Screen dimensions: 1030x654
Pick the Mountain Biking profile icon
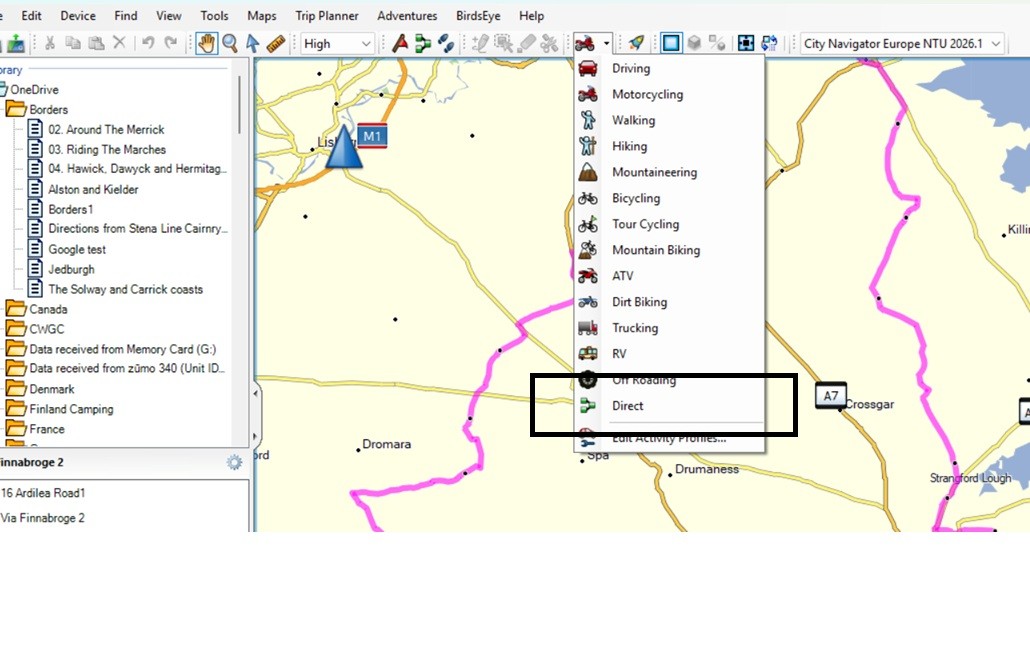[x=588, y=250]
